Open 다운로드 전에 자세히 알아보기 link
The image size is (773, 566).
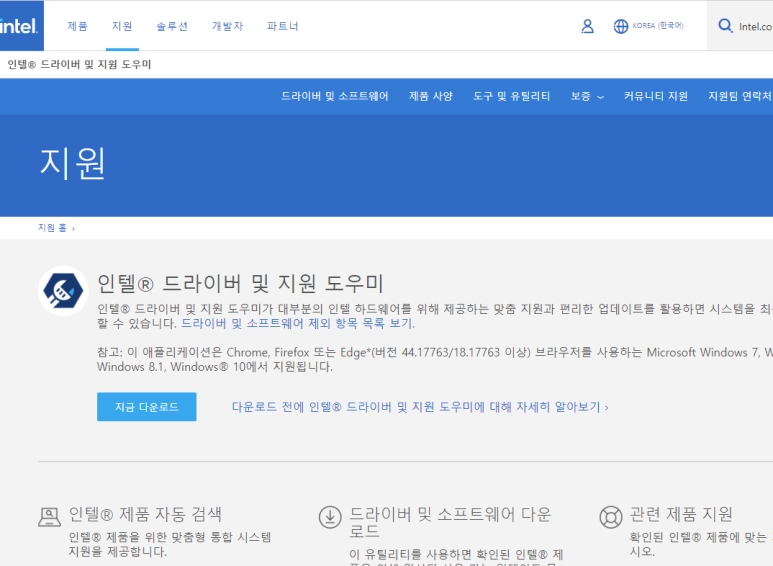pos(420,407)
